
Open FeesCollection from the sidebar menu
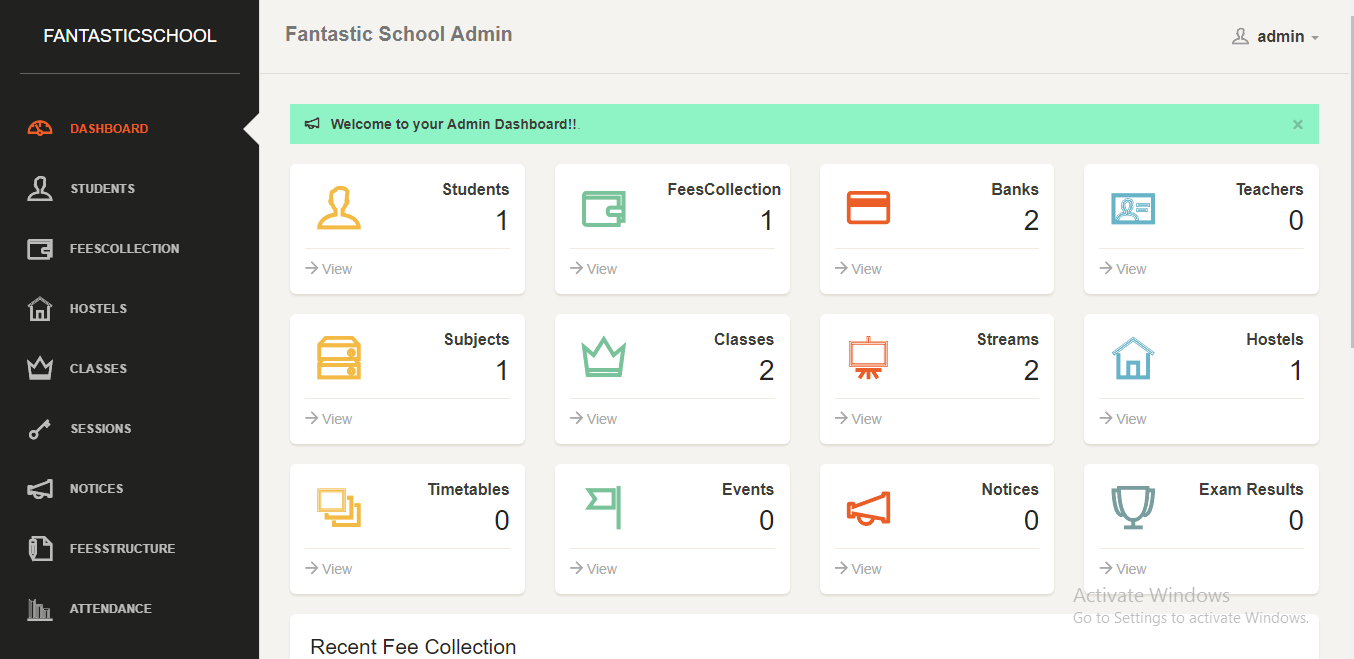point(124,249)
